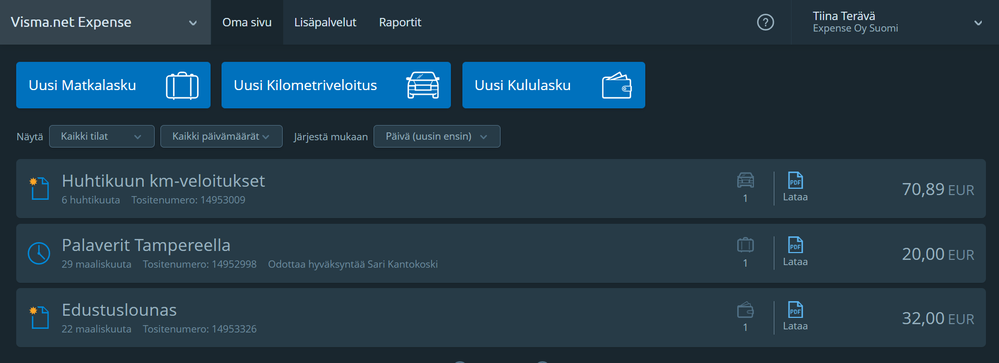Click the 32,00 EUR amount
Screen dimensions: 999x363
coord(938,318)
